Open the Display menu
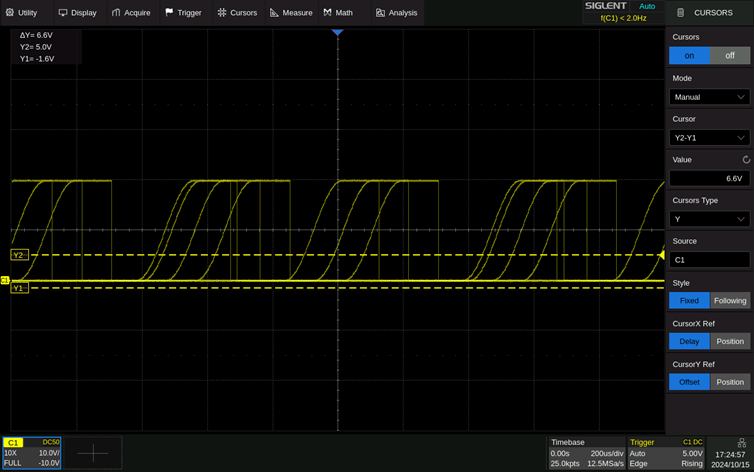This screenshot has height=472, width=754. click(76, 13)
